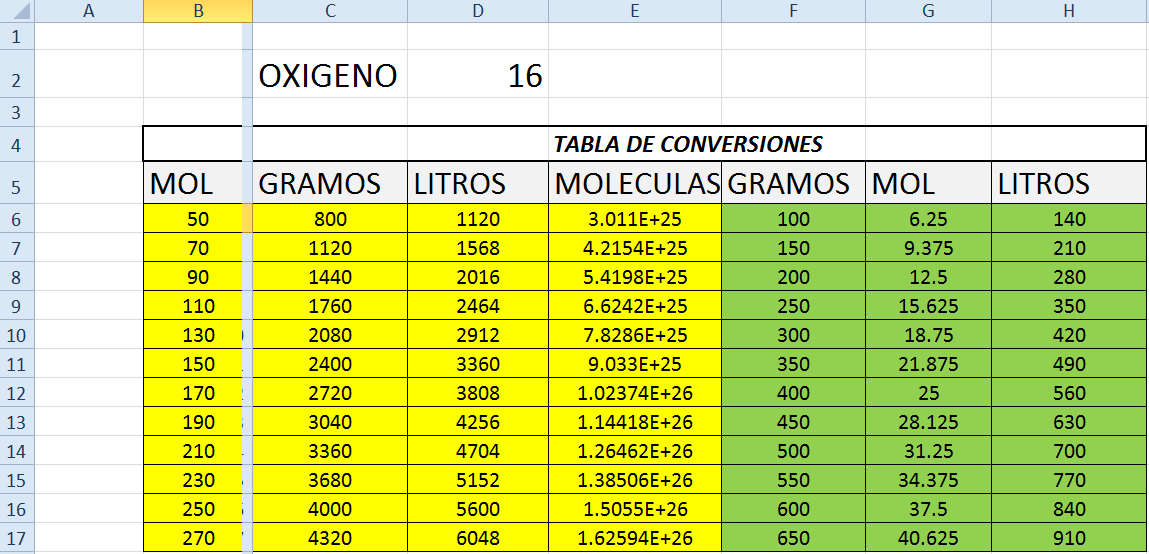Image resolution: width=1149 pixels, height=554 pixels.
Task: Select cell showing 9.375
Action: pos(928,248)
